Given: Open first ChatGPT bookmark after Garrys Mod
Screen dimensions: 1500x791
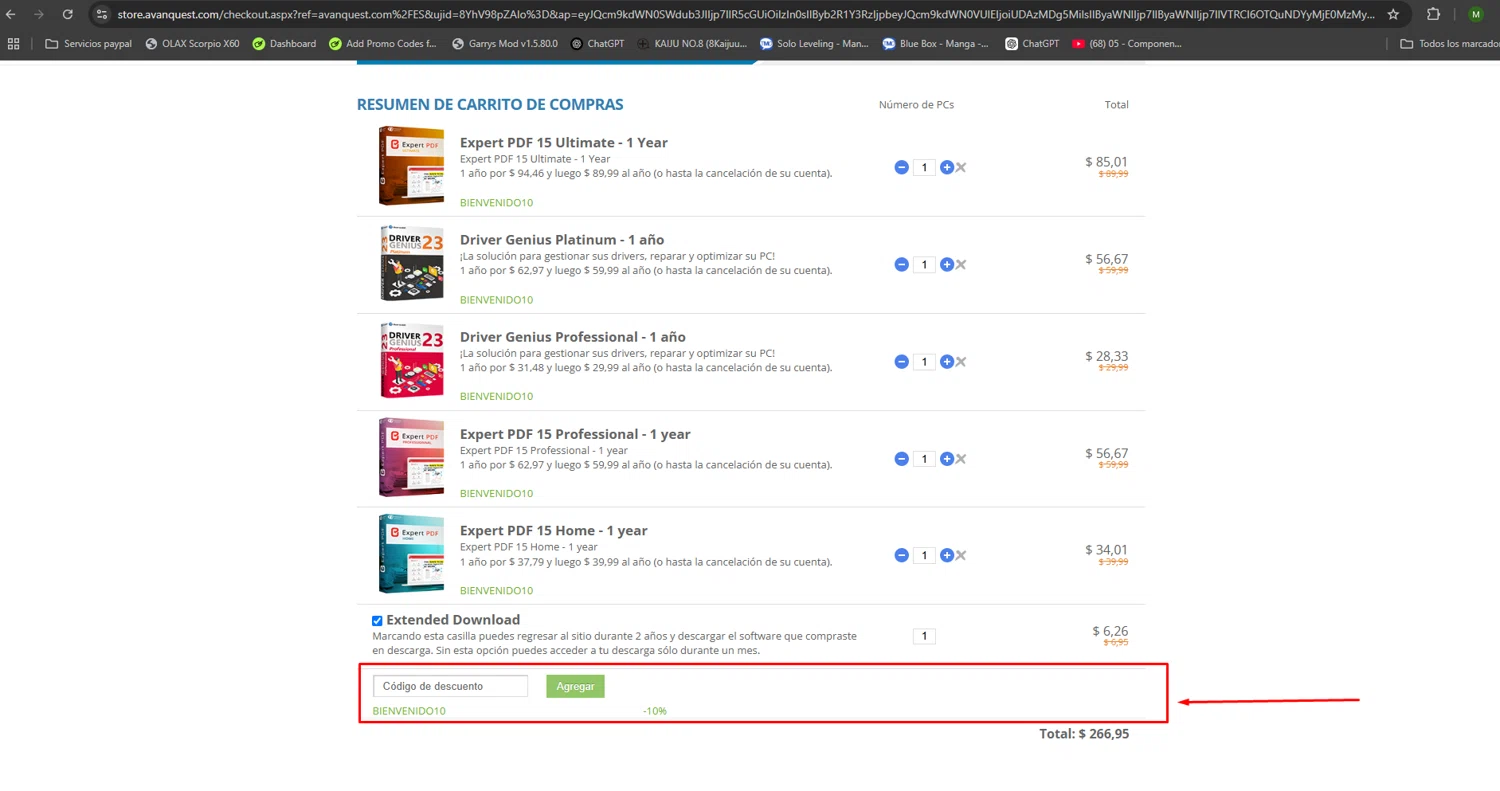Looking at the screenshot, I should click(597, 44).
